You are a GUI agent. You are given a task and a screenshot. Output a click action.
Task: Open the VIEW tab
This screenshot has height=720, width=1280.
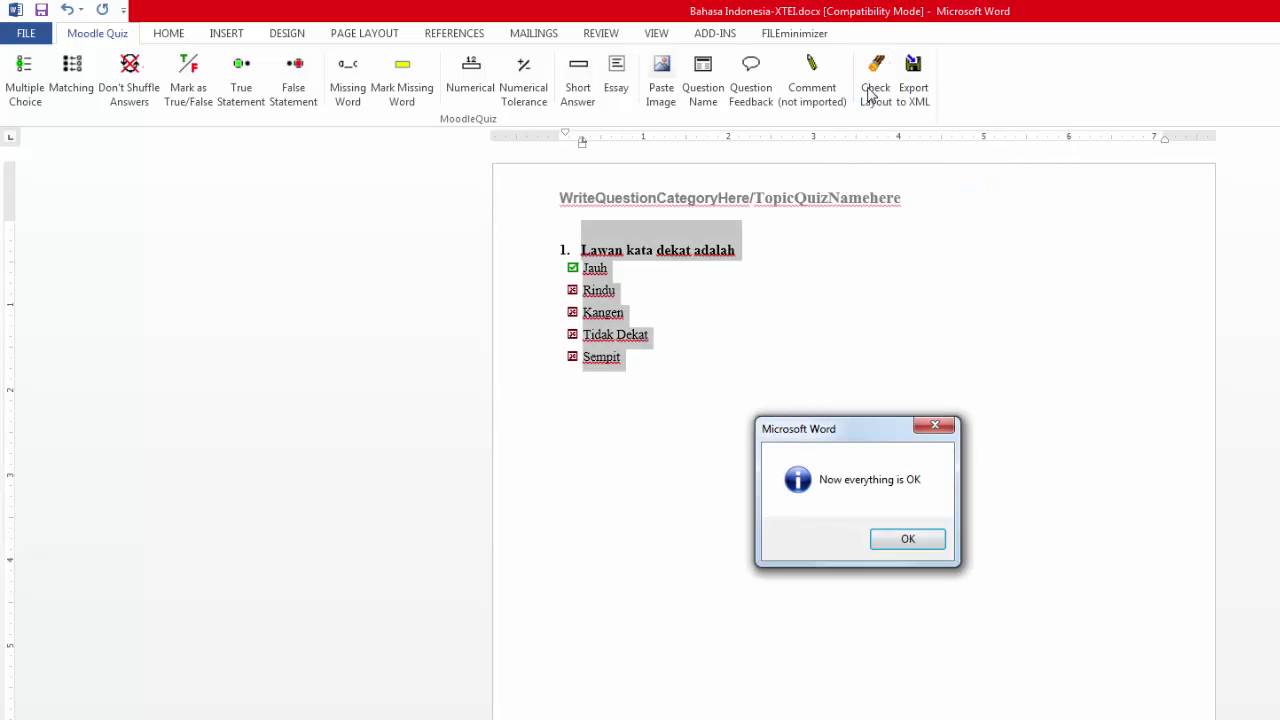pos(656,33)
